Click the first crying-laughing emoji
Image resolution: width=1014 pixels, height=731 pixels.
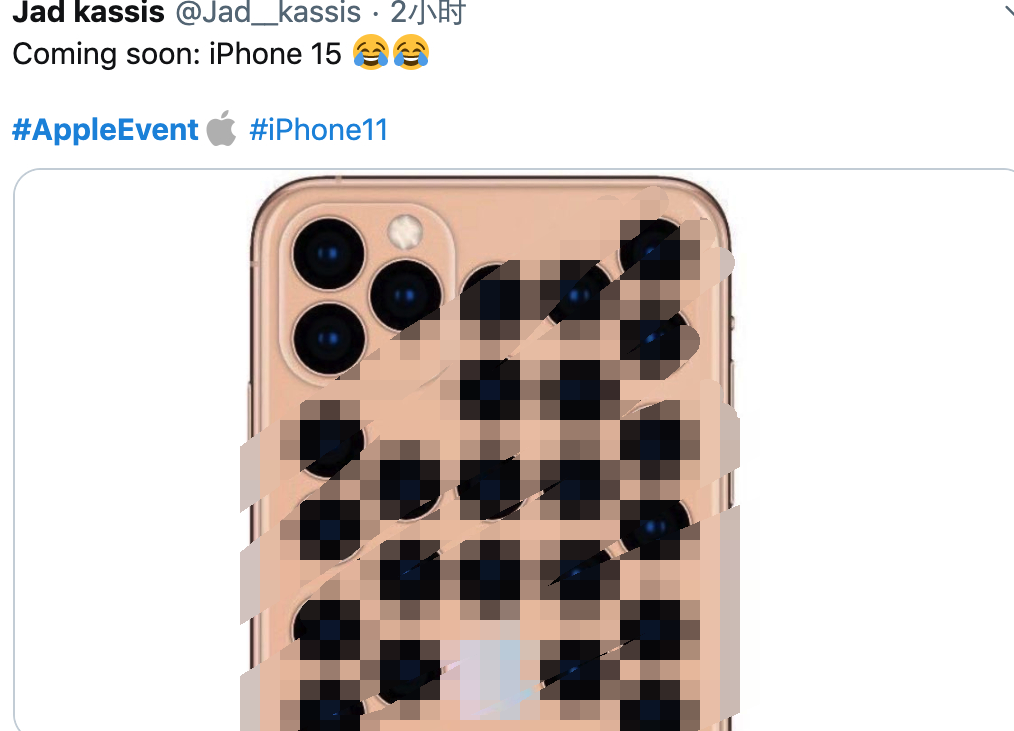click(371, 52)
